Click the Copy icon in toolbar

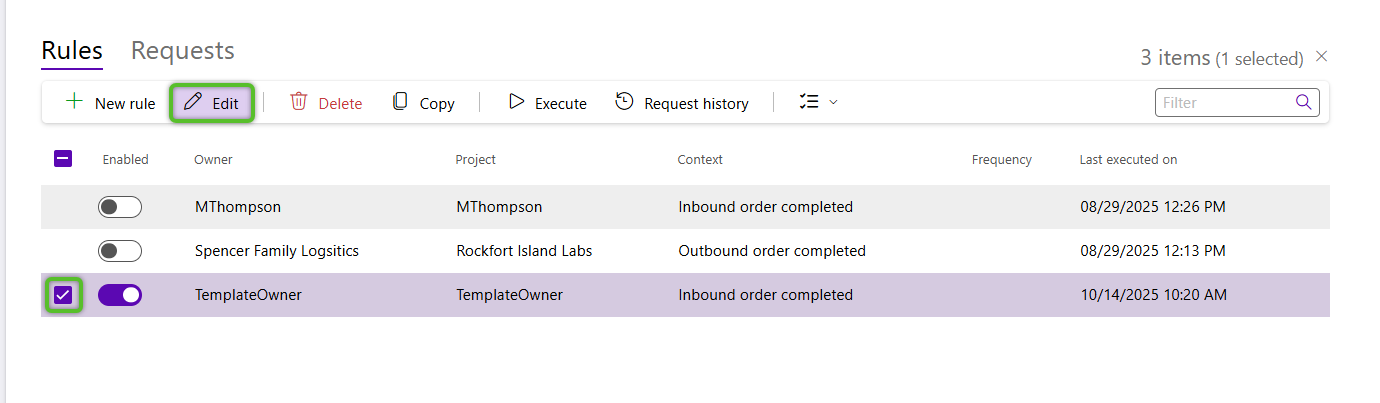coord(400,102)
